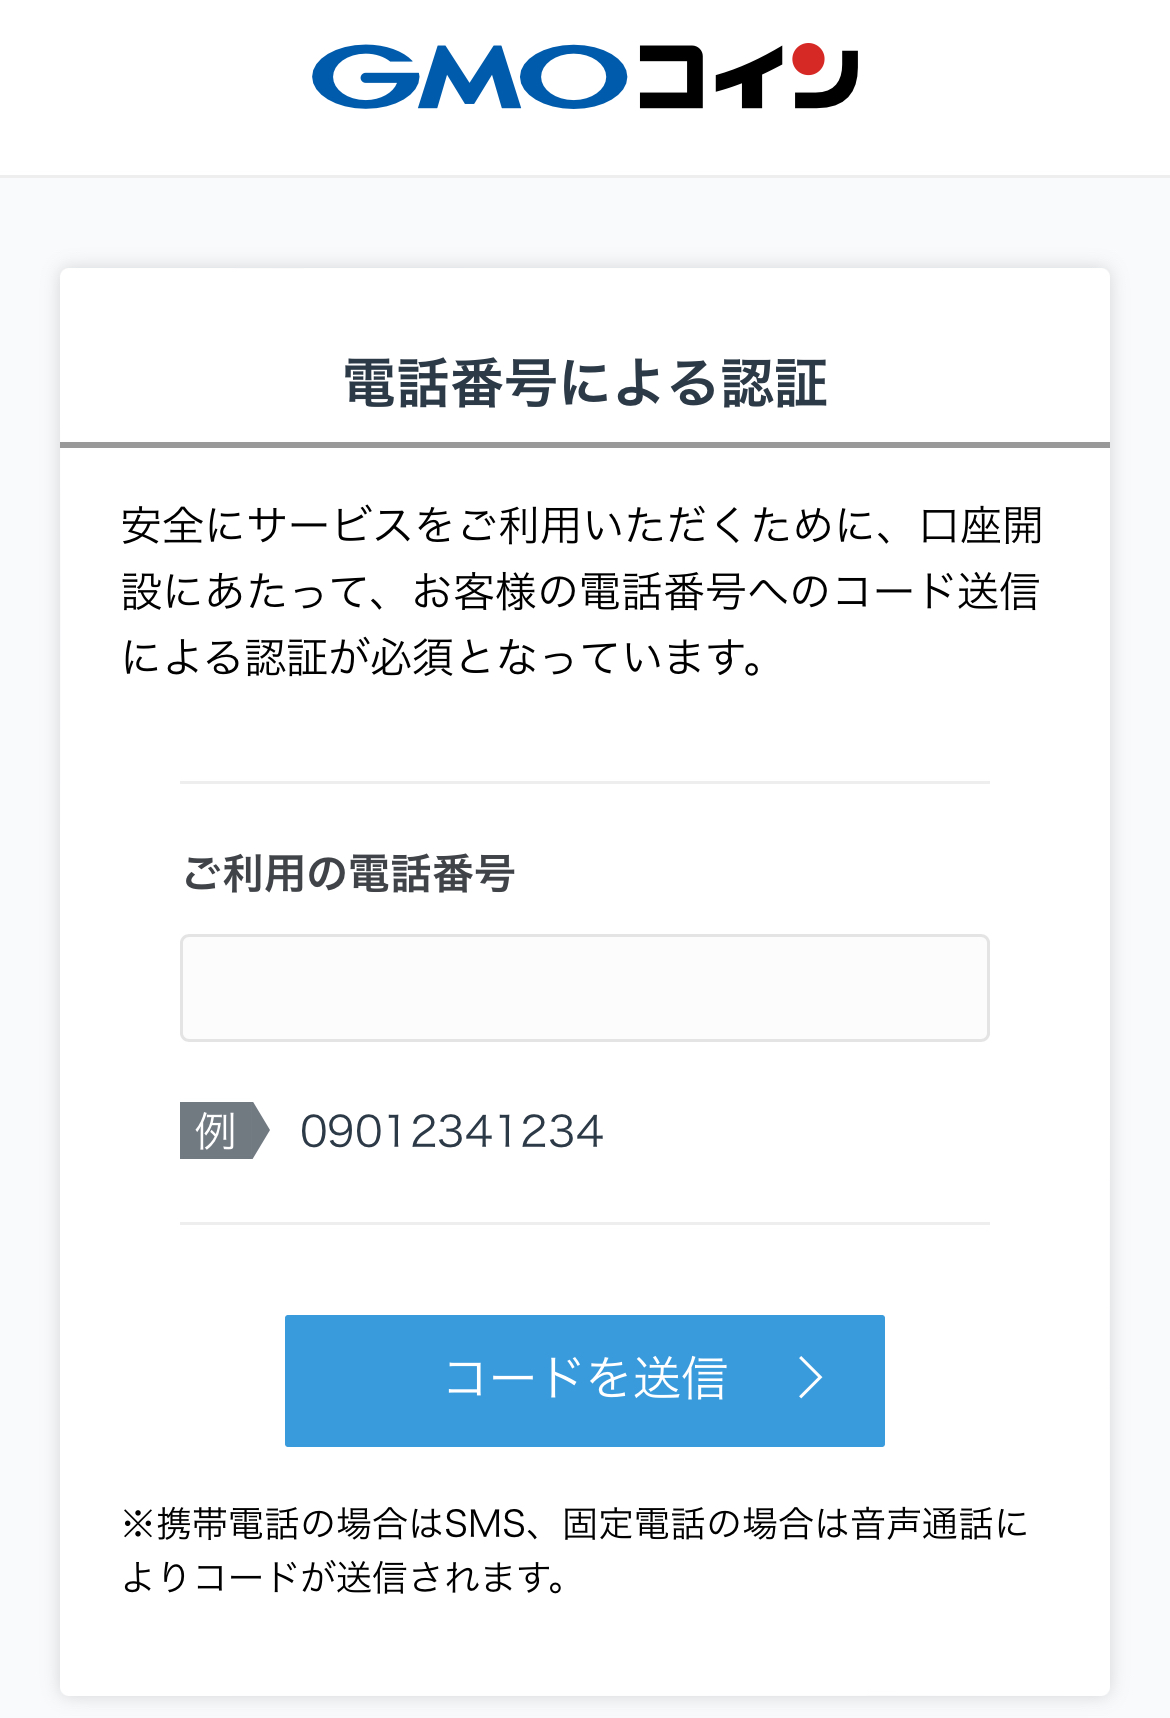This screenshot has width=1170, height=1718.
Task: Click the dark divider under the heading
Action: [585, 444]
